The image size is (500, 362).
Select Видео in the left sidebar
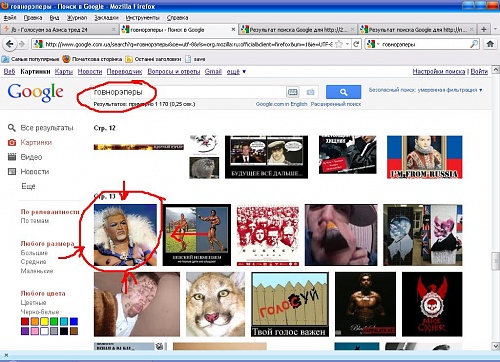coord(31,157)
